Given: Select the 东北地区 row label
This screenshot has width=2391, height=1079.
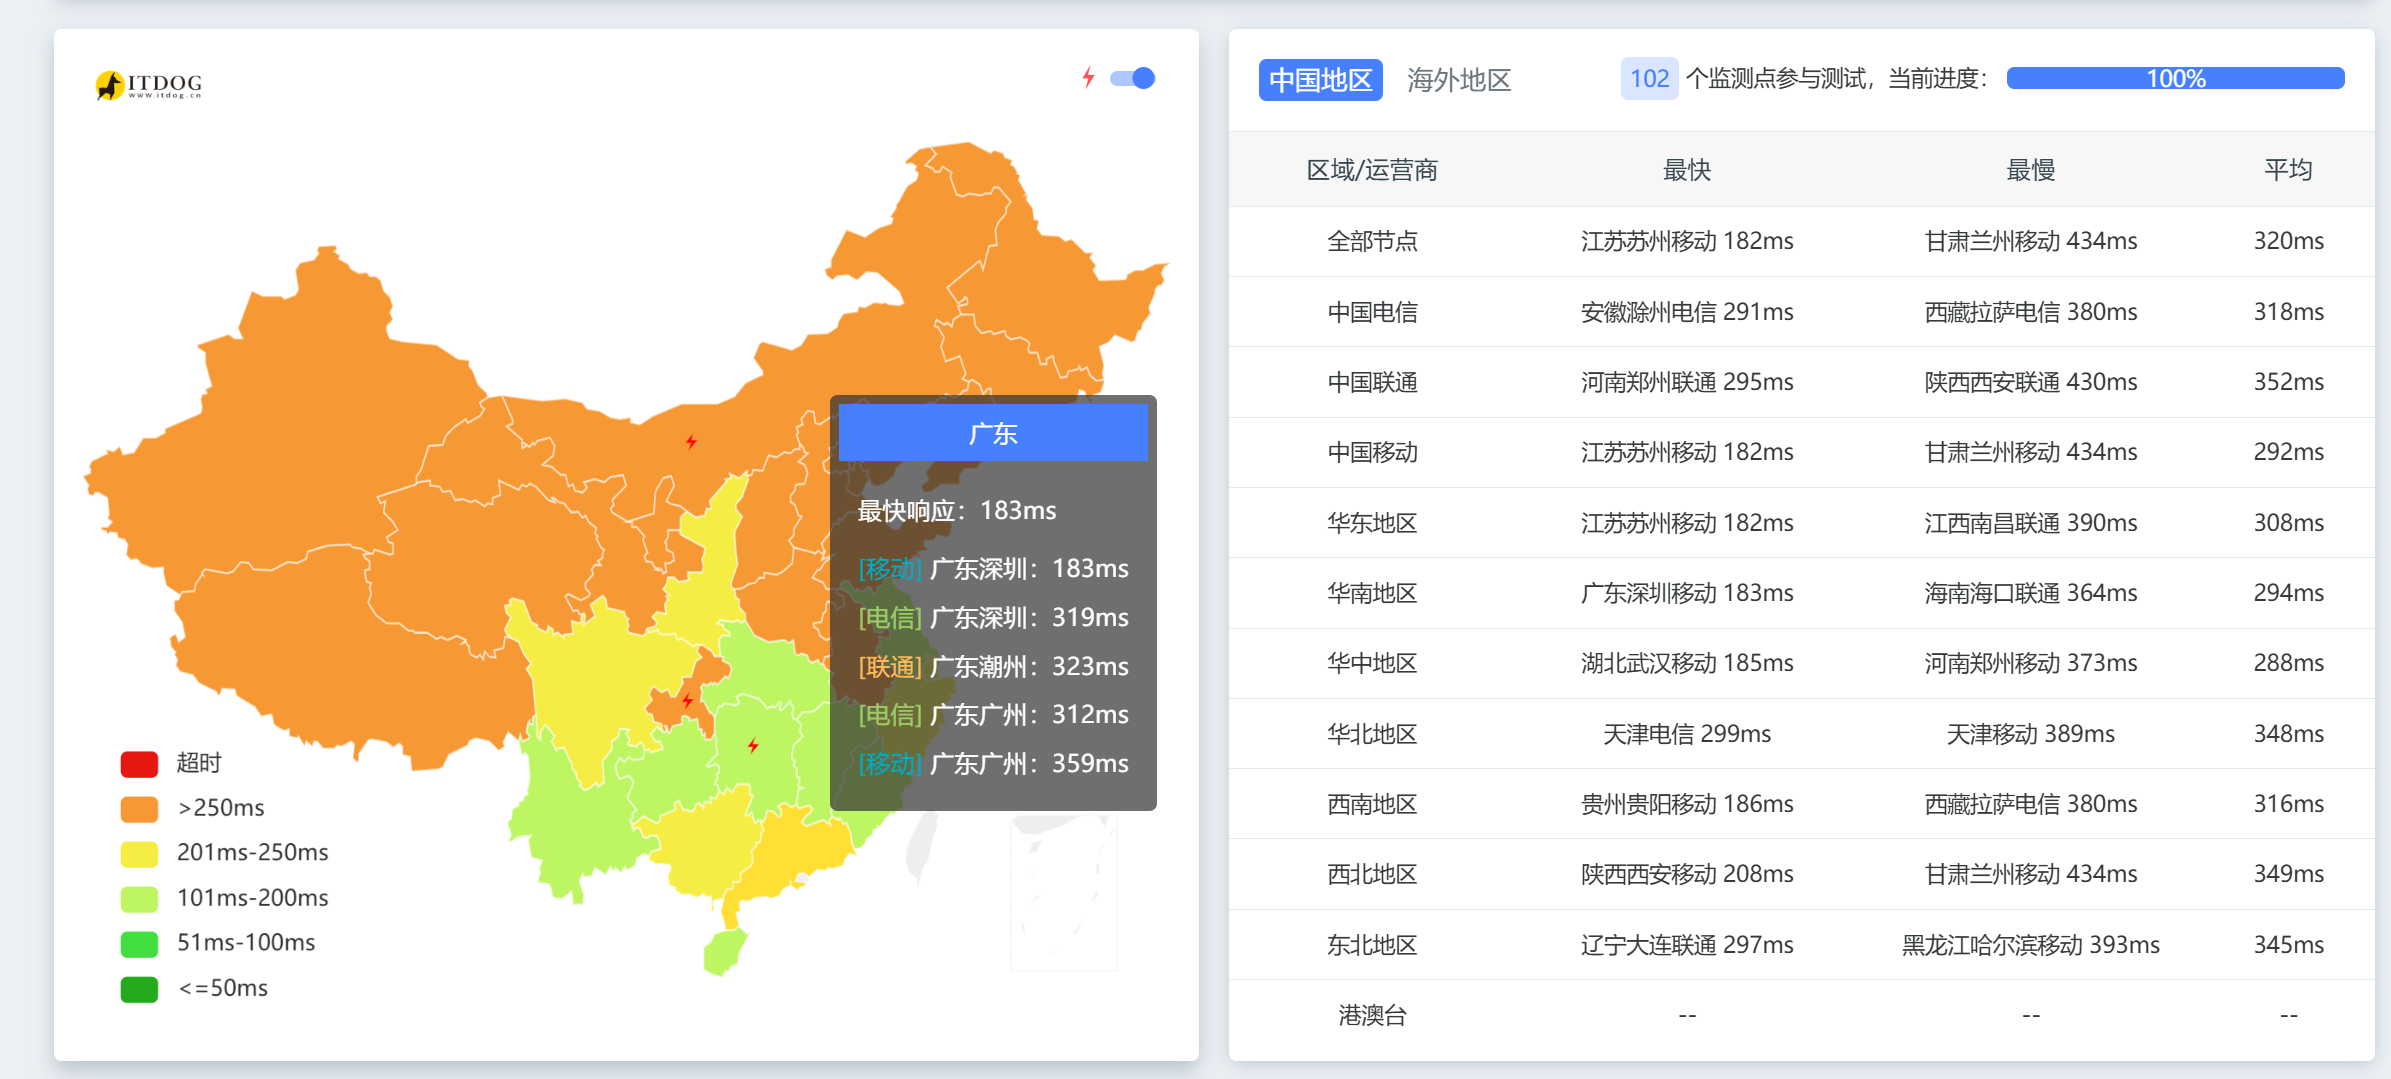Looking at the screenshot, I should tap(1372, 945).
